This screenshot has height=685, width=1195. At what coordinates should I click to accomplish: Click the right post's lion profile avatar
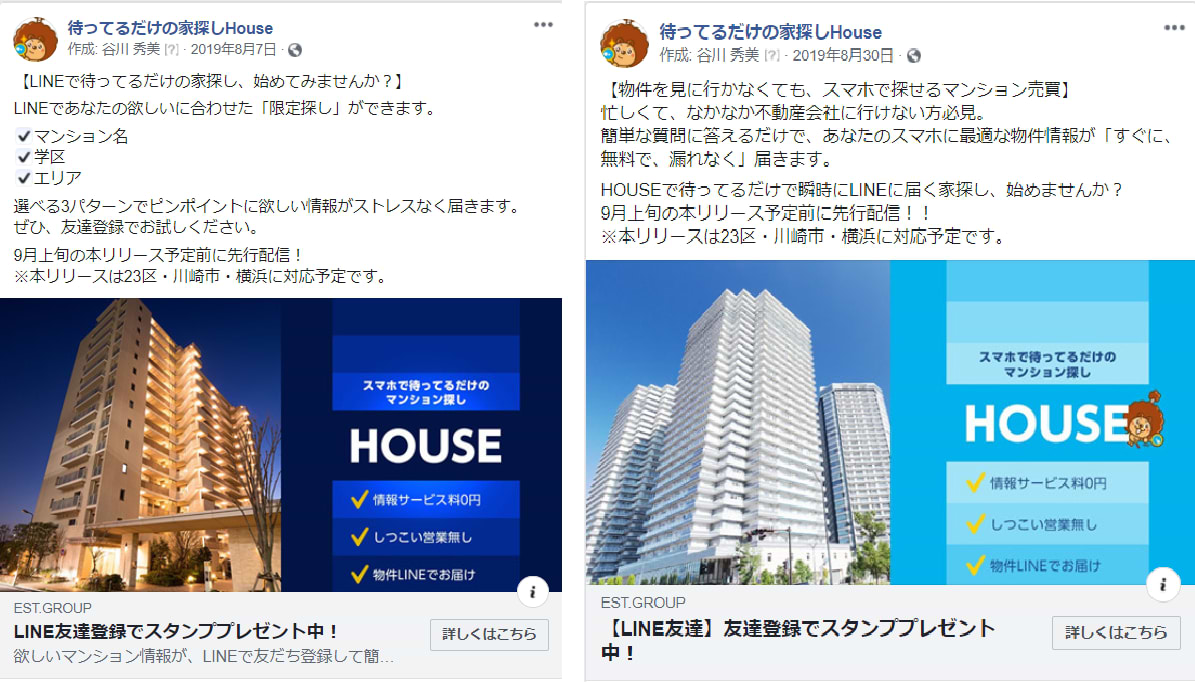624,43
